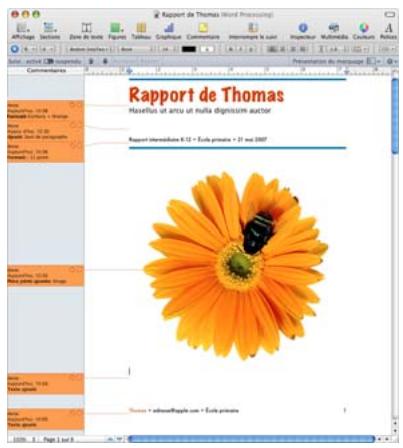Select the orange flower image
The height and width of the screenshot is (448, 403).
click(236, 265)
